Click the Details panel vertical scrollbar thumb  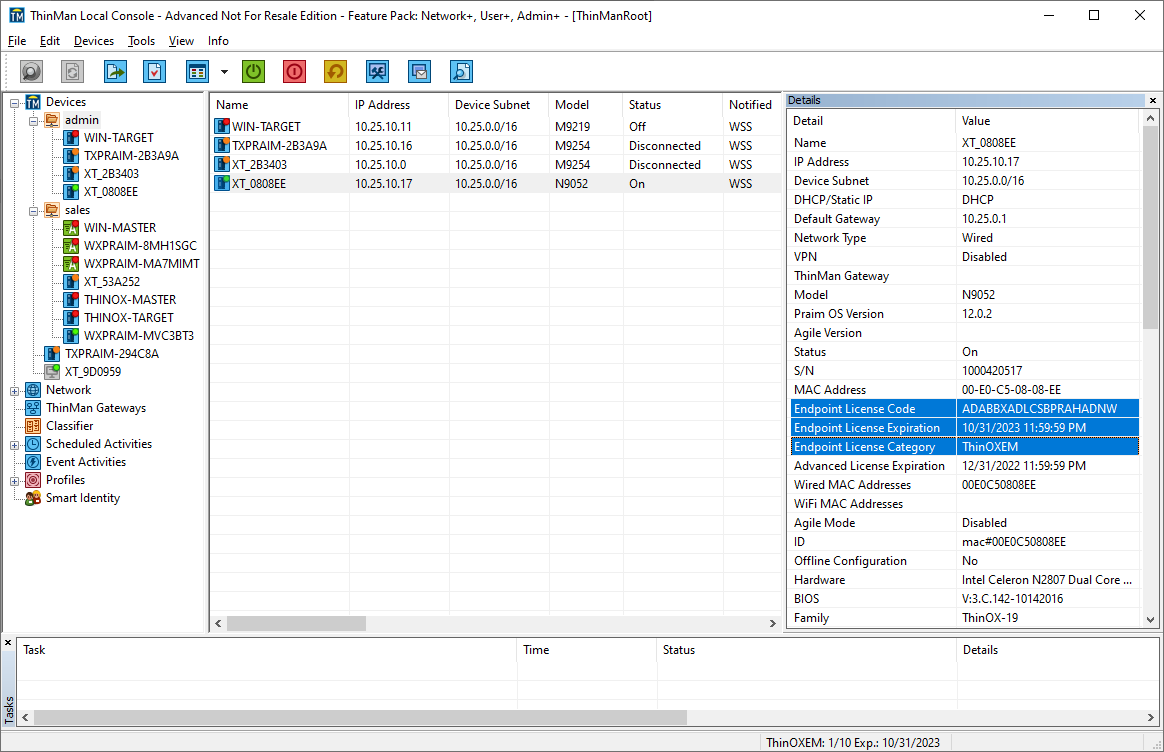[1150, 228]
